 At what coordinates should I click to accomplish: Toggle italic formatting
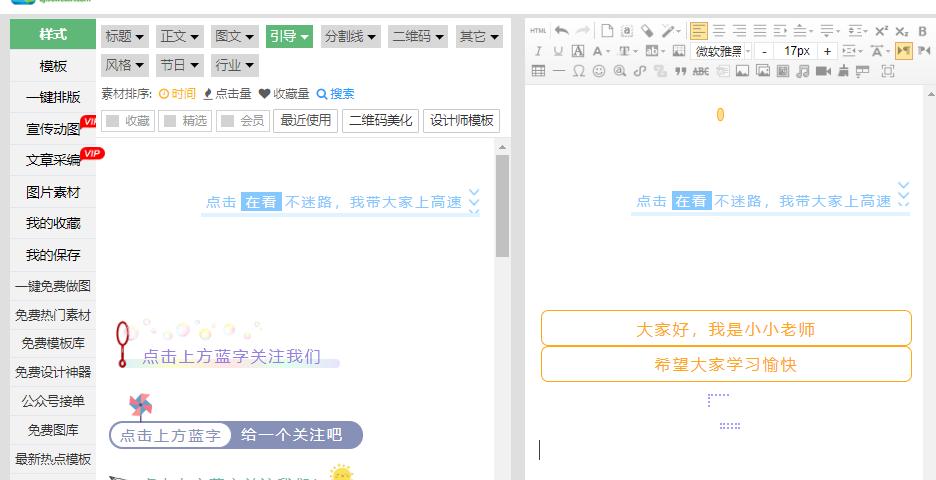pyautogui.click(x=538, y=51)
